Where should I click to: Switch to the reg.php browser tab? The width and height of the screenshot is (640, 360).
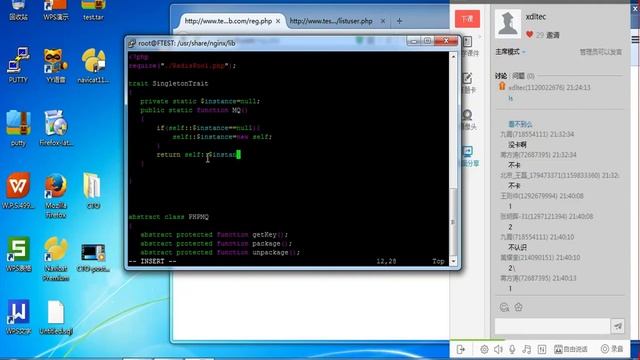pyautogui.click(x=228, y=21)
